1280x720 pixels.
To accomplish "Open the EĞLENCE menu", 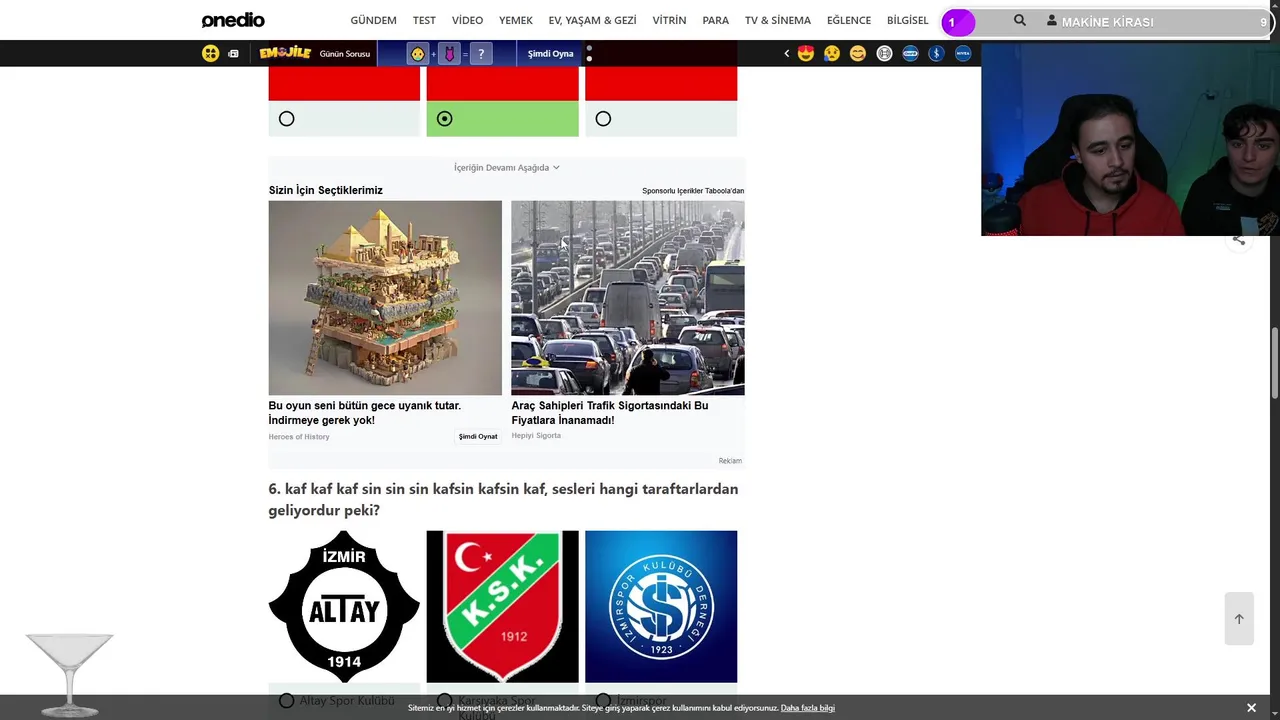I will 849,20.
